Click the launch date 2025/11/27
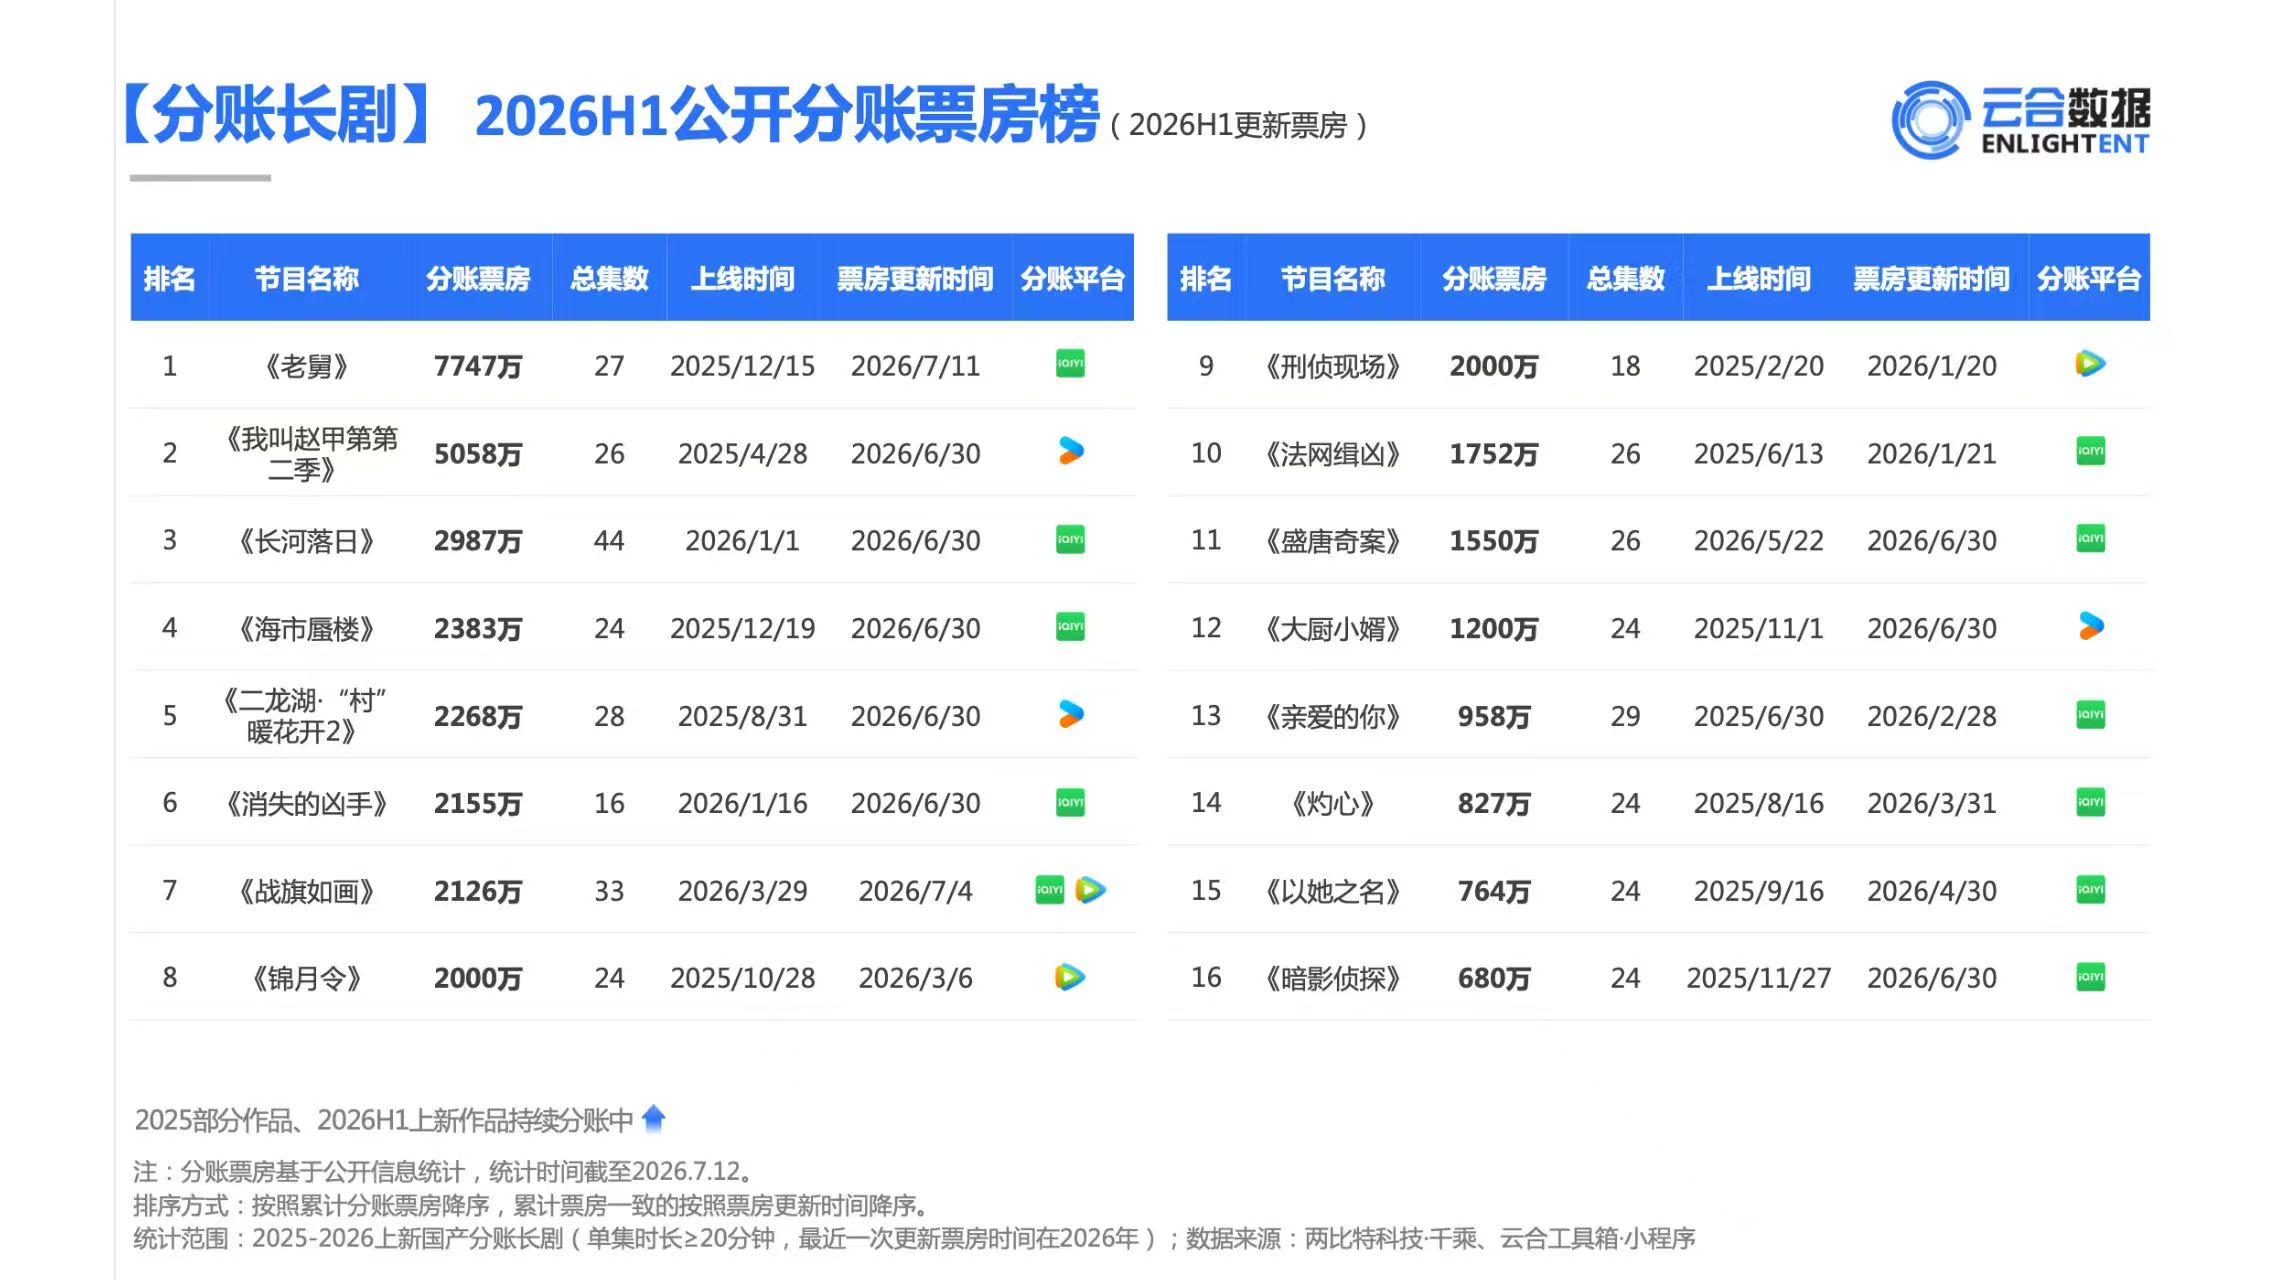2276x1280 pixels. (x=1758, y=978)
